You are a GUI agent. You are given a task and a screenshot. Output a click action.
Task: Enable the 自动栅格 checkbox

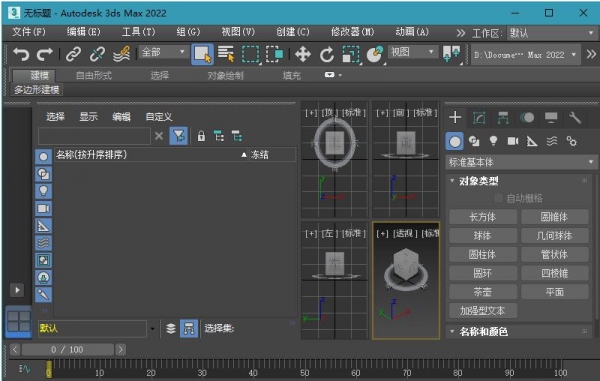(x=498, y=198)
